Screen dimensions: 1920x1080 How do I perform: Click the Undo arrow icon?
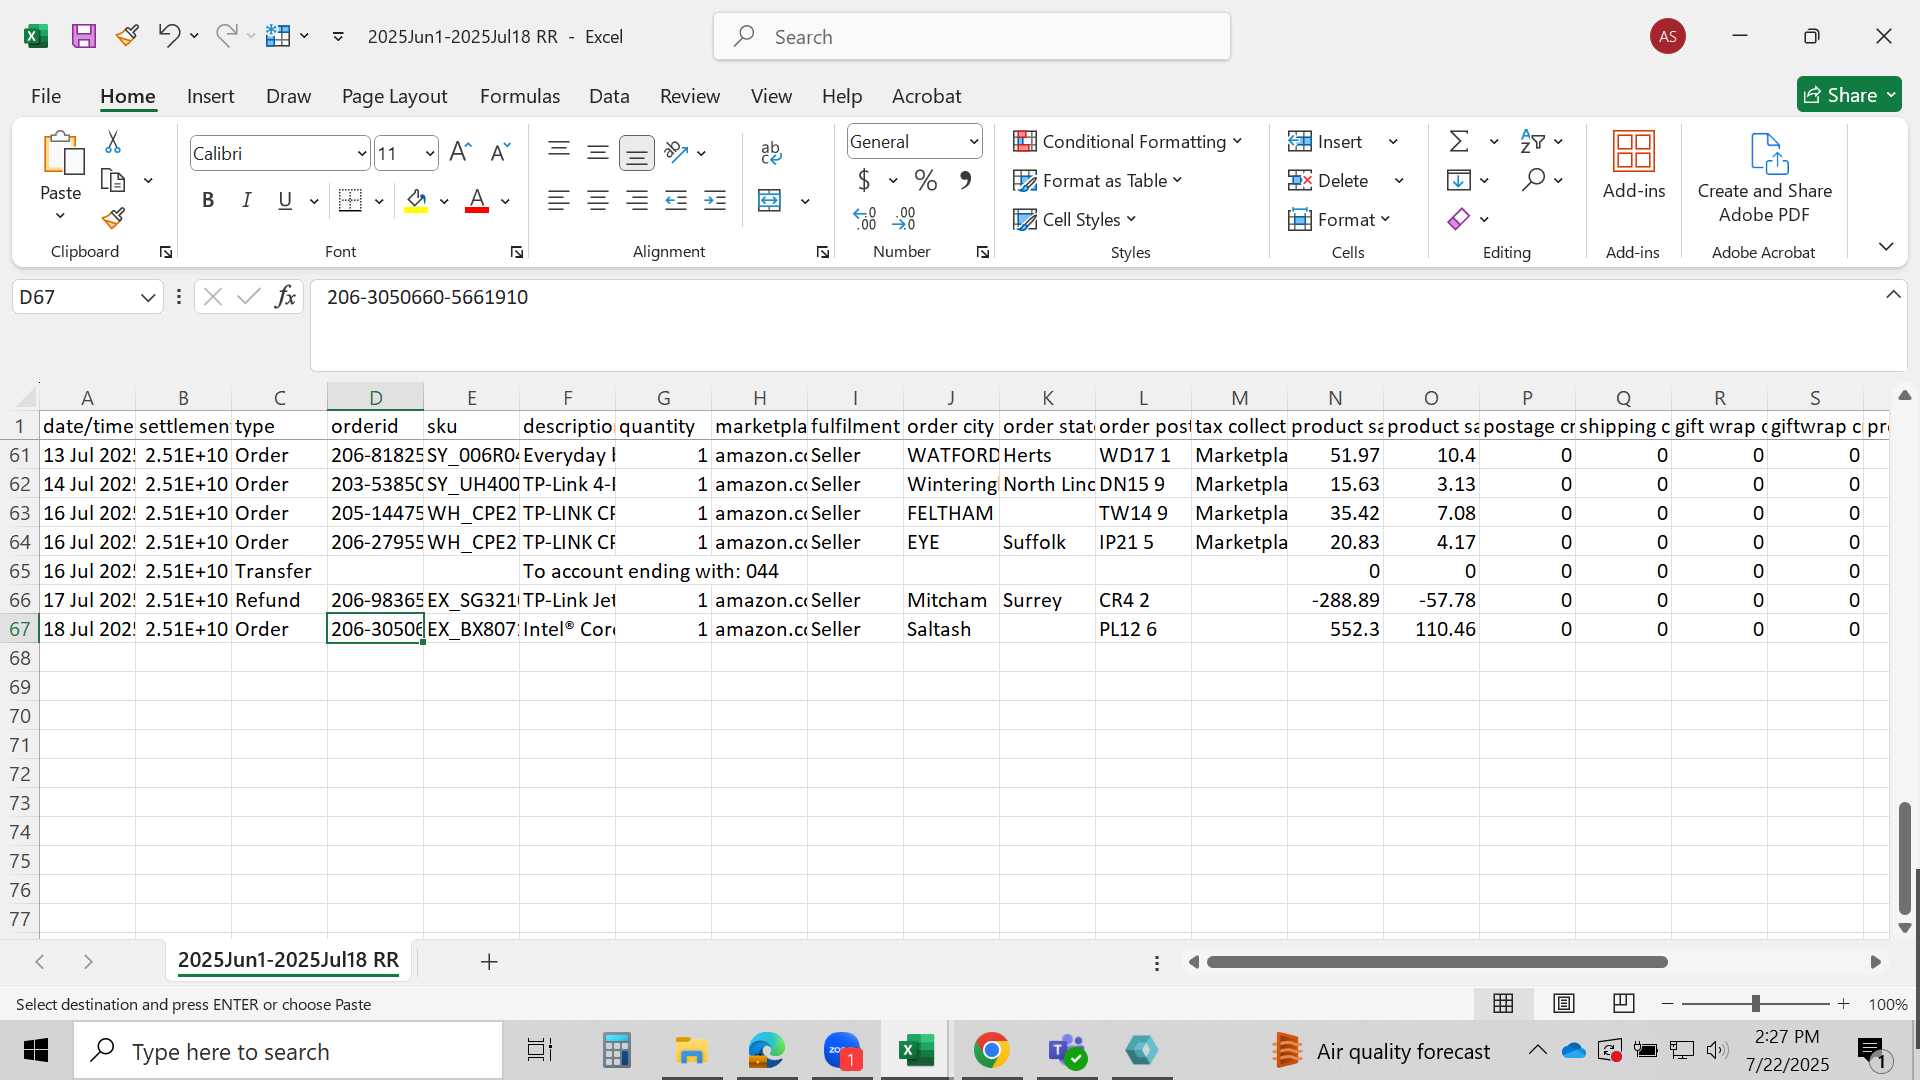(168, 36)
